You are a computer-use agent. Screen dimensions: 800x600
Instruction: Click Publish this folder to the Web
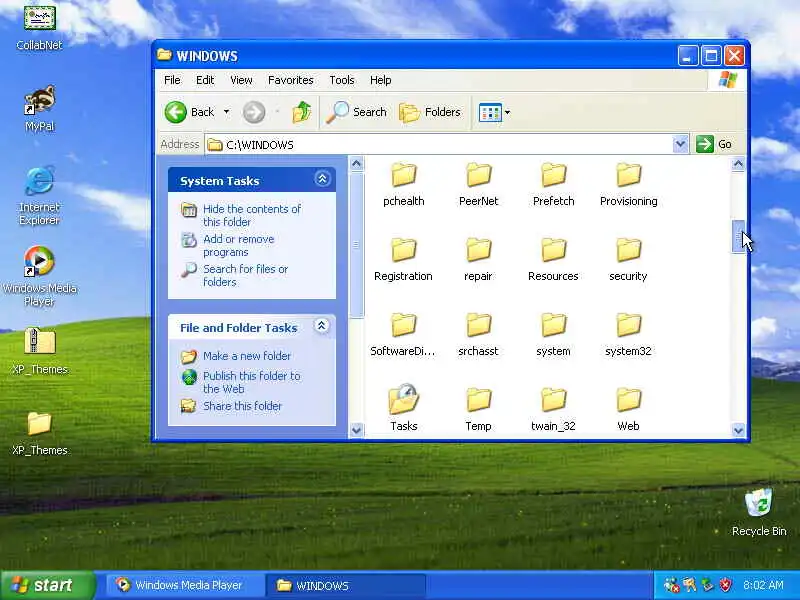tap(252, 382)
